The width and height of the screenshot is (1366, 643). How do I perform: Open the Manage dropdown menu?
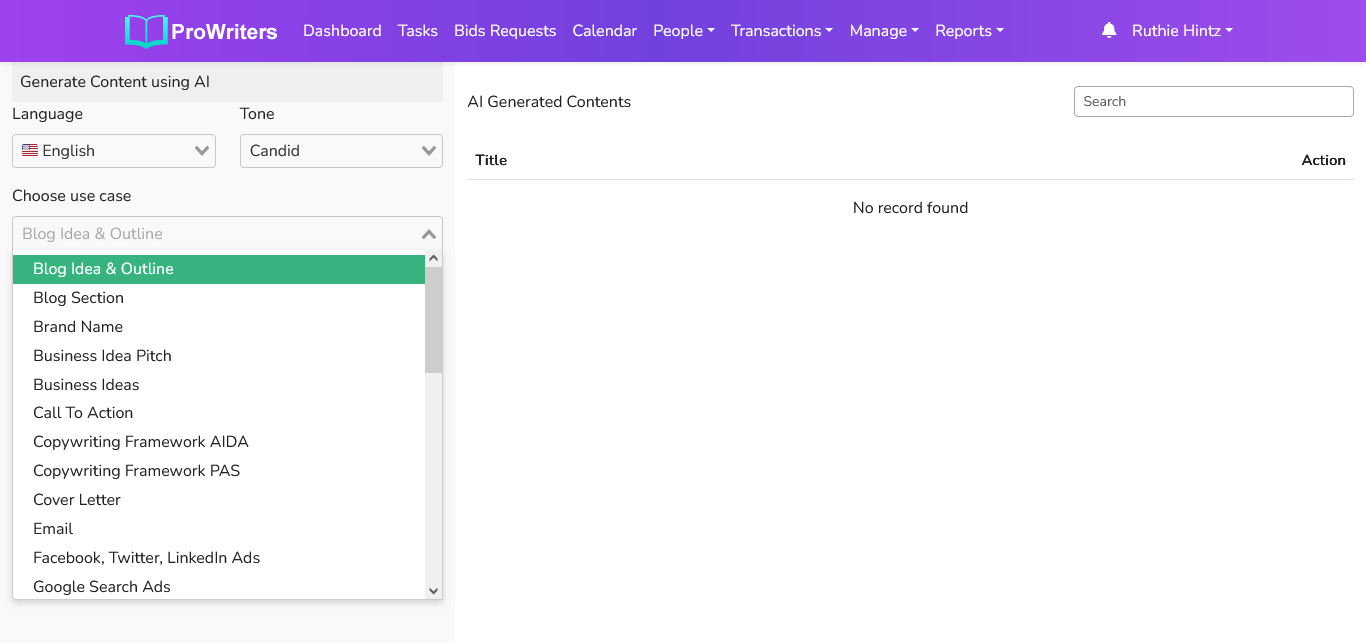click(x=883, y=31)
